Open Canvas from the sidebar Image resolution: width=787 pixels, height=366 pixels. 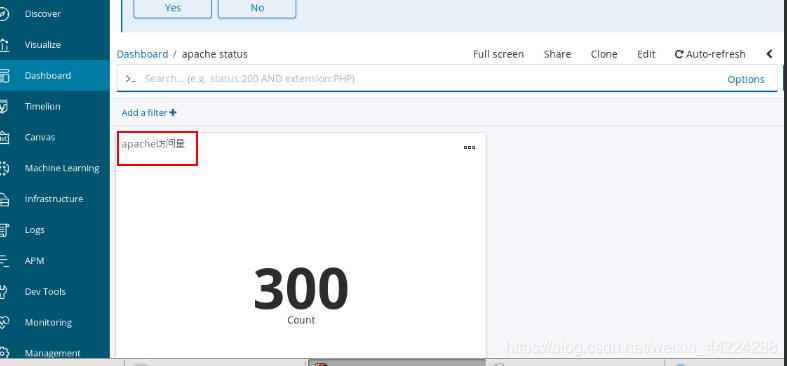(40, 138)
